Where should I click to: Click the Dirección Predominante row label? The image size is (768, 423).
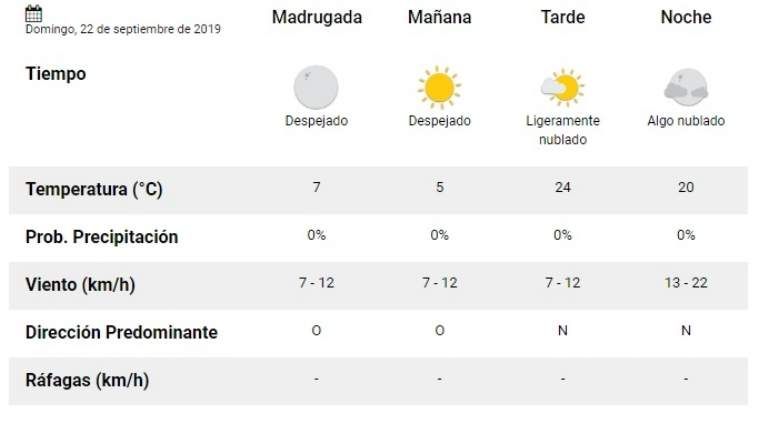click(121, 332)
